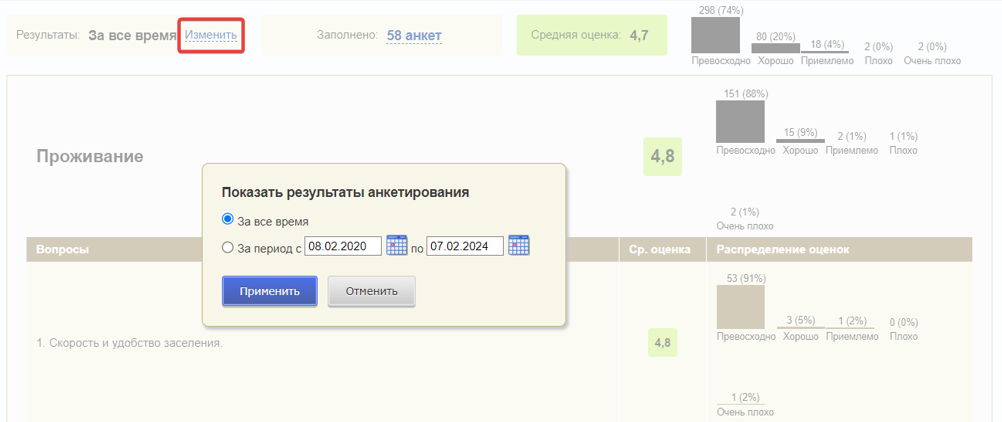Click the 4,8 score for question 1
This screenshot has height=422, width=1002.
663,343
